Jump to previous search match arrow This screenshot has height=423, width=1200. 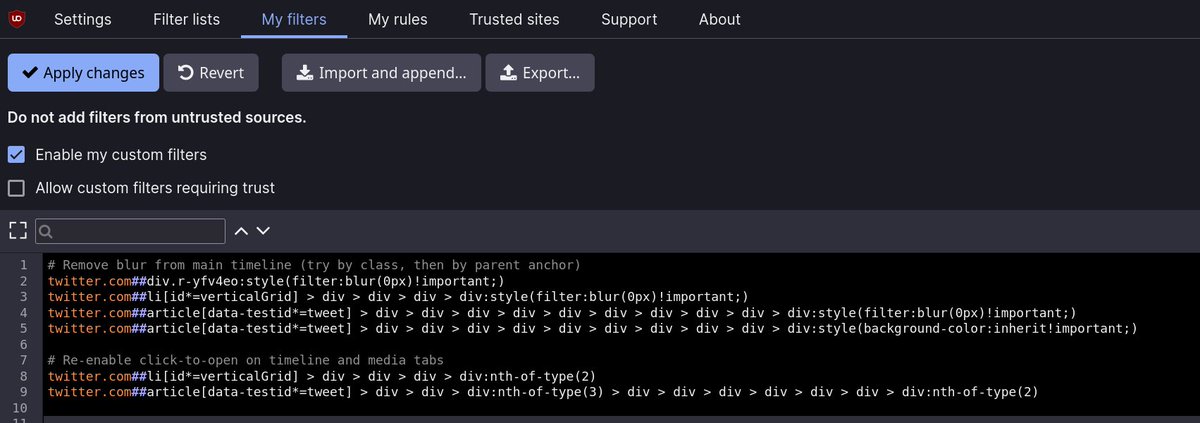pyautogui.click(x=241, y=231)
